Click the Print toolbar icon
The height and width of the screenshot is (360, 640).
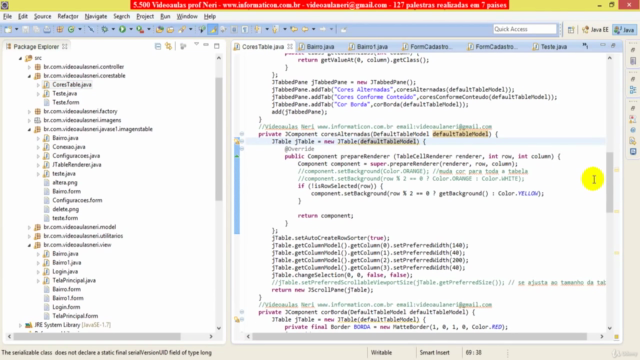[47, 29]
